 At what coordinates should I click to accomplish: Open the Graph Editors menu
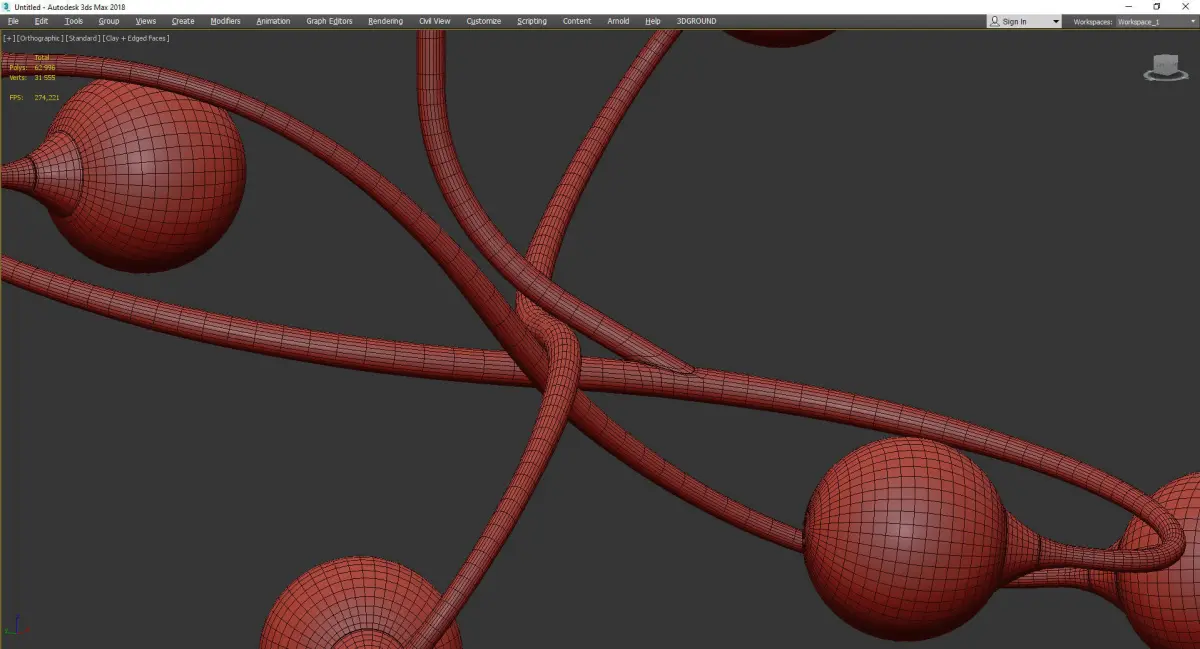pyautogui.click(x=329, y=21)
